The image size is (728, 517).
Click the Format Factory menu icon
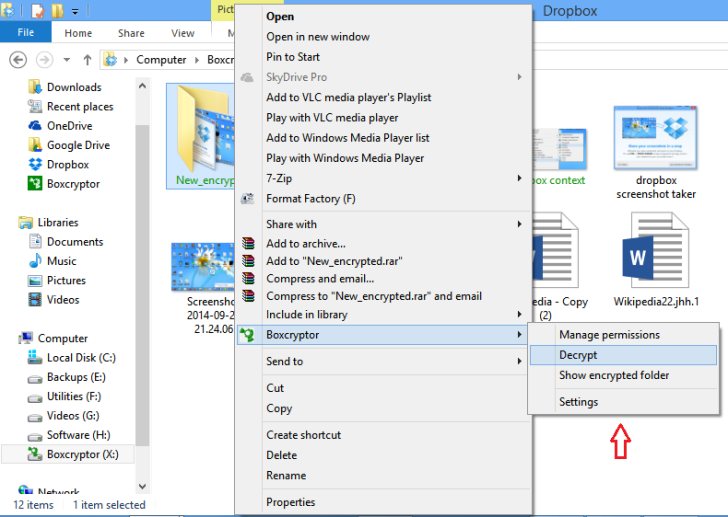click(x=248, y=199)
